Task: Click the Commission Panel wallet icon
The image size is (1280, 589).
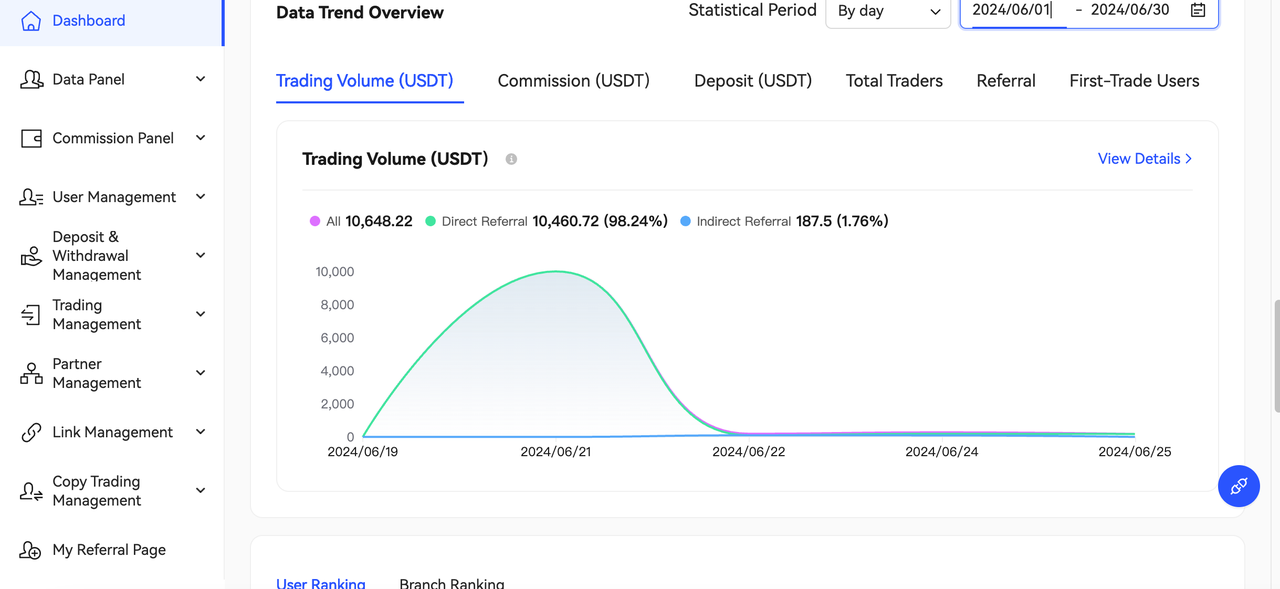Action: click(x=31, y=139)
